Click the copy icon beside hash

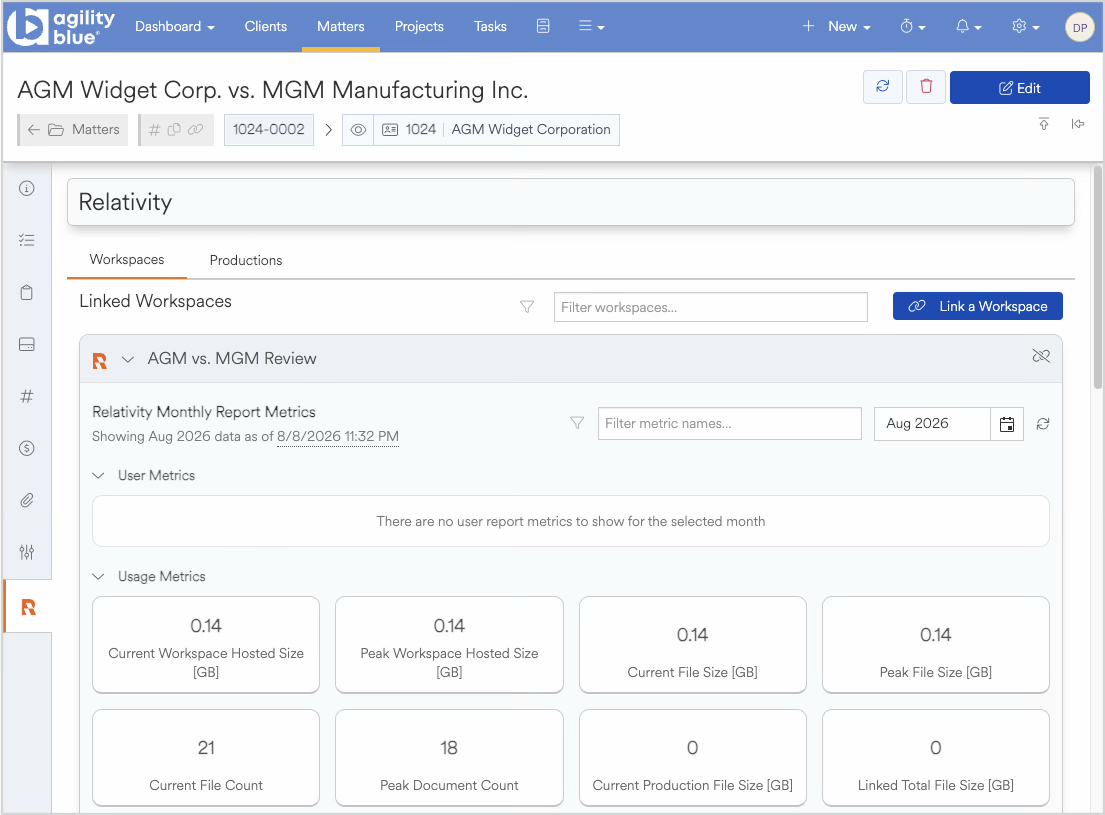(x=174, y=129)
